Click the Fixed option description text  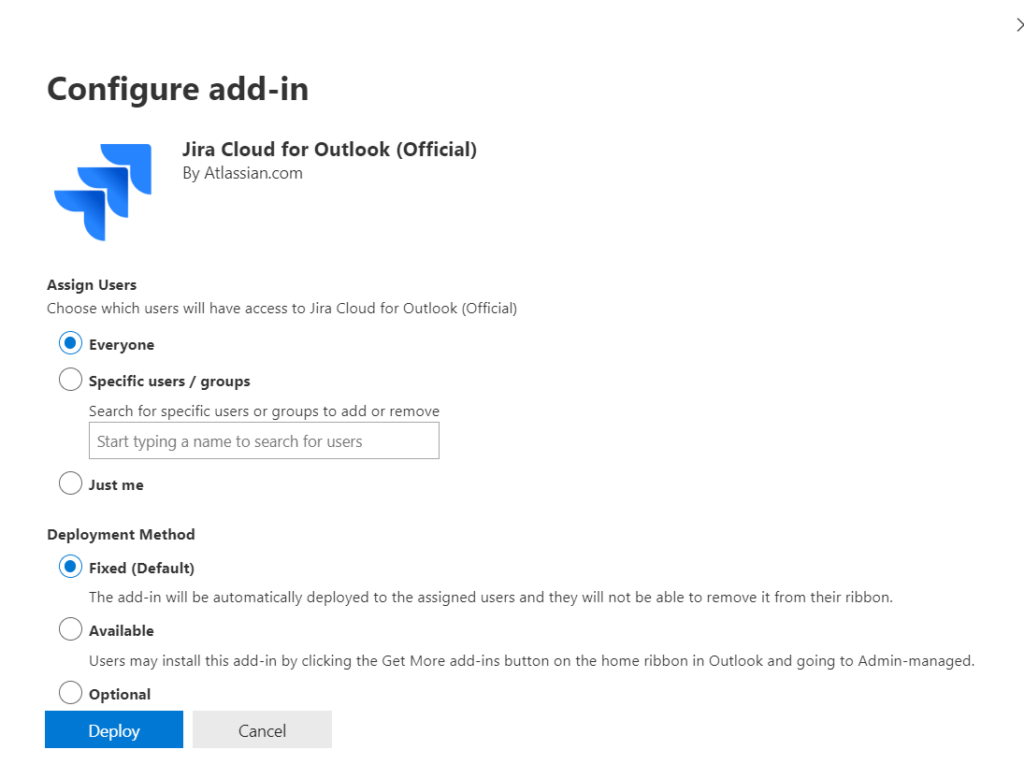[490, 597]
